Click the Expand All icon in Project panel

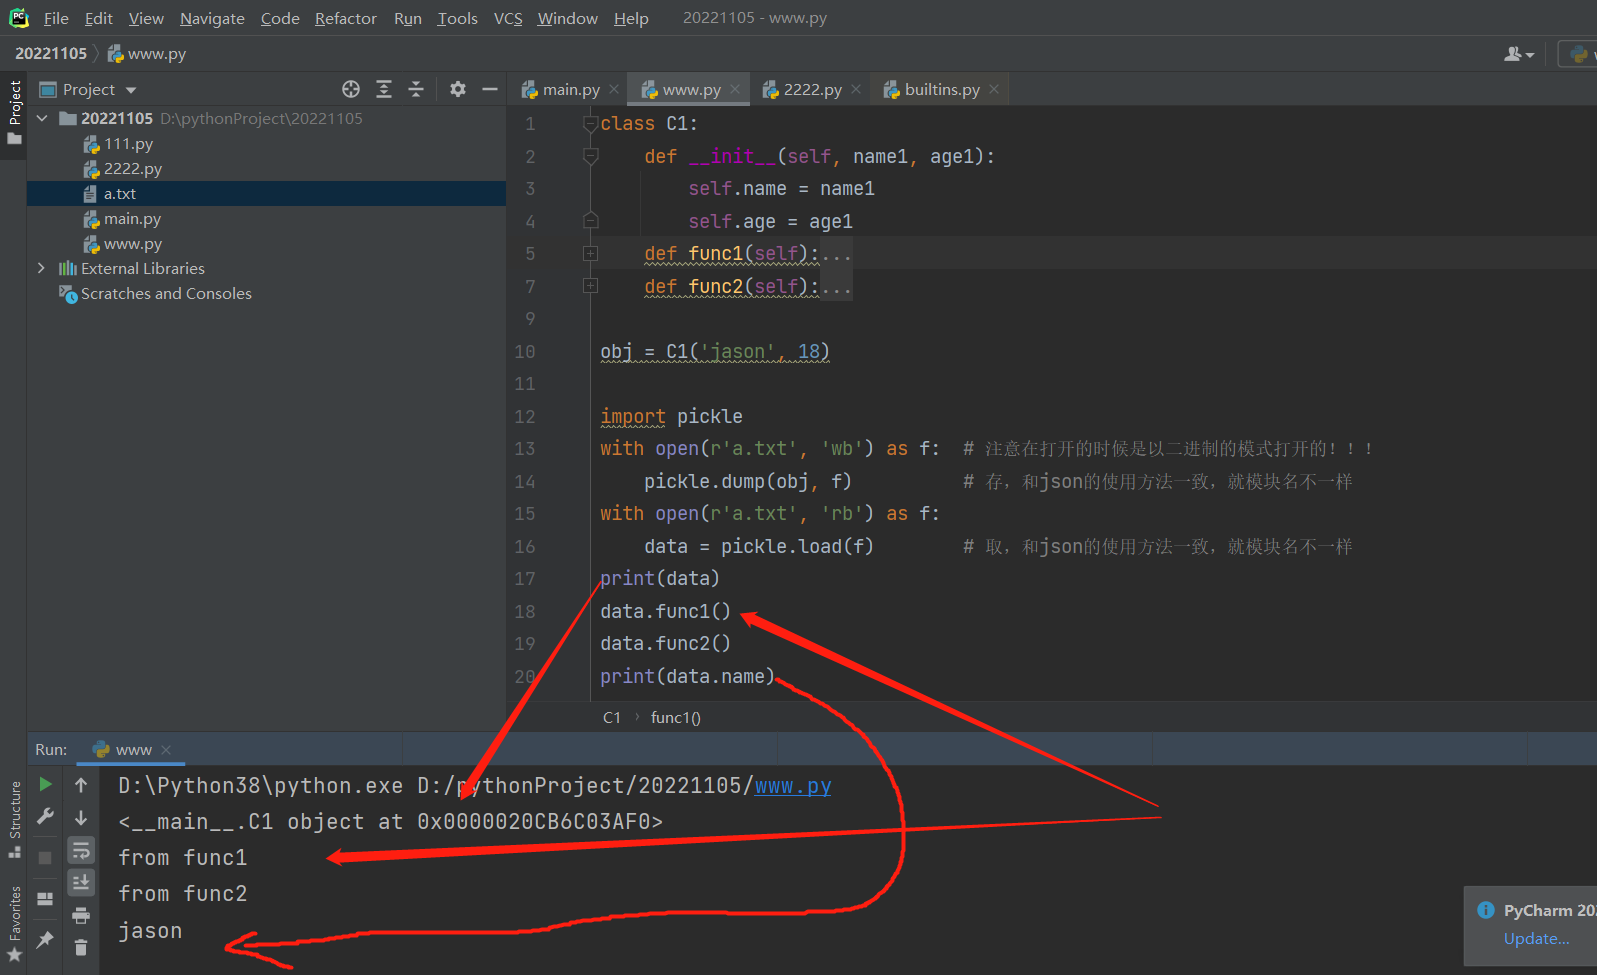pos(384,89)
